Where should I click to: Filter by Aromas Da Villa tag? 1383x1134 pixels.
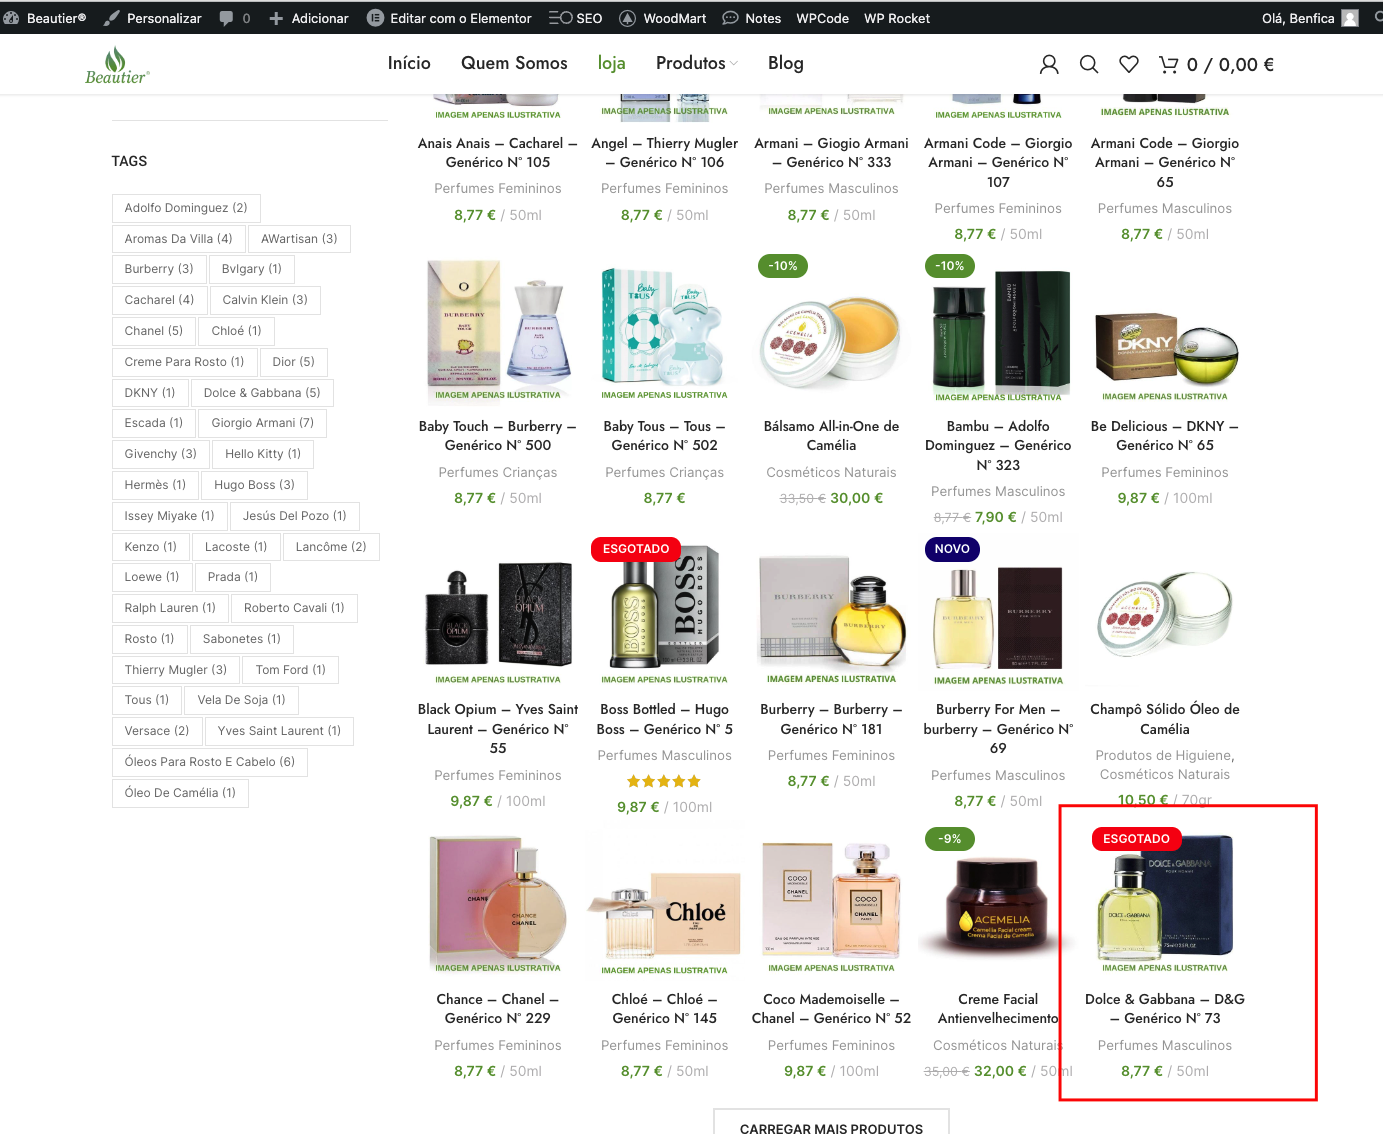178,239
